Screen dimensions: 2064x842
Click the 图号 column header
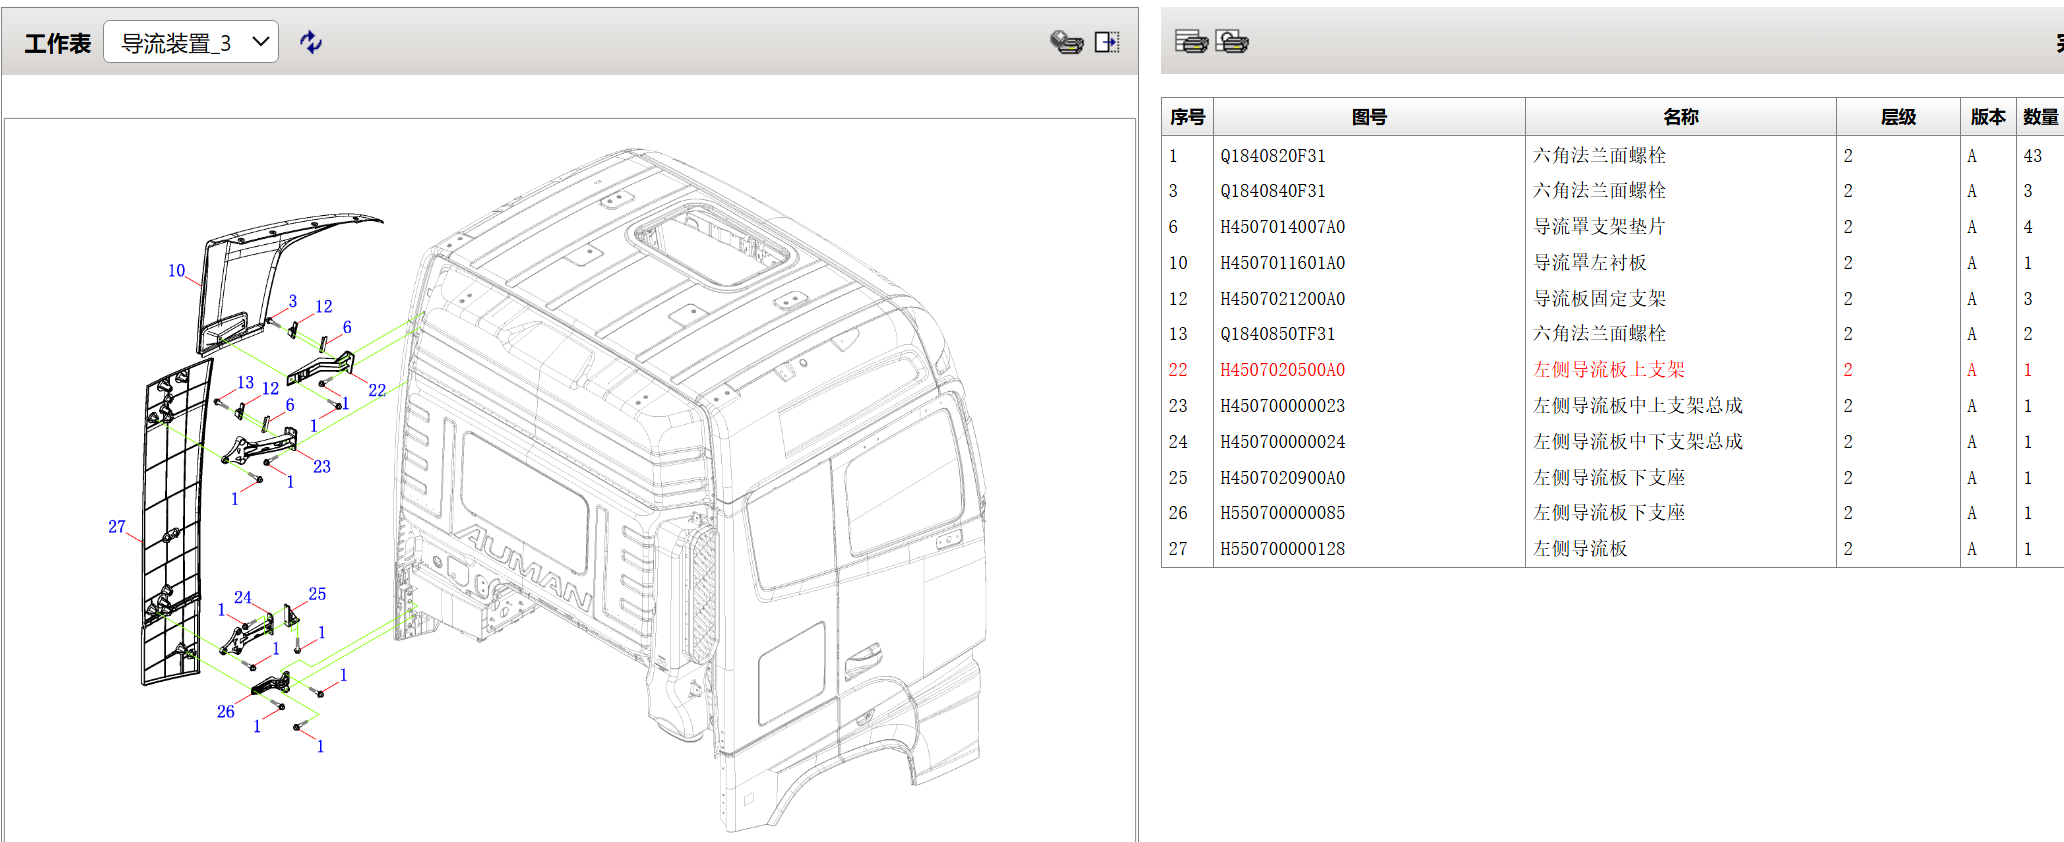1369,117
